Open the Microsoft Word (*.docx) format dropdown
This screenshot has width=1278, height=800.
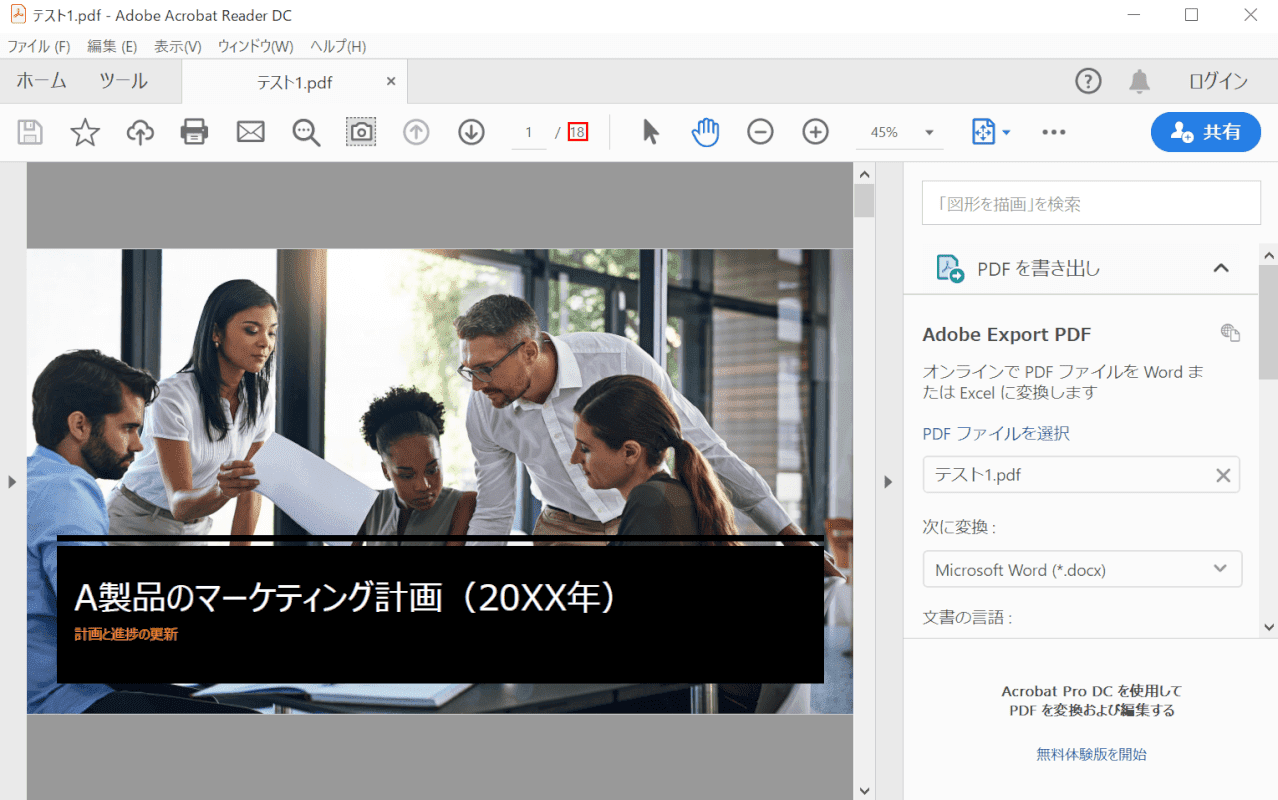[x=1082, y=569]
